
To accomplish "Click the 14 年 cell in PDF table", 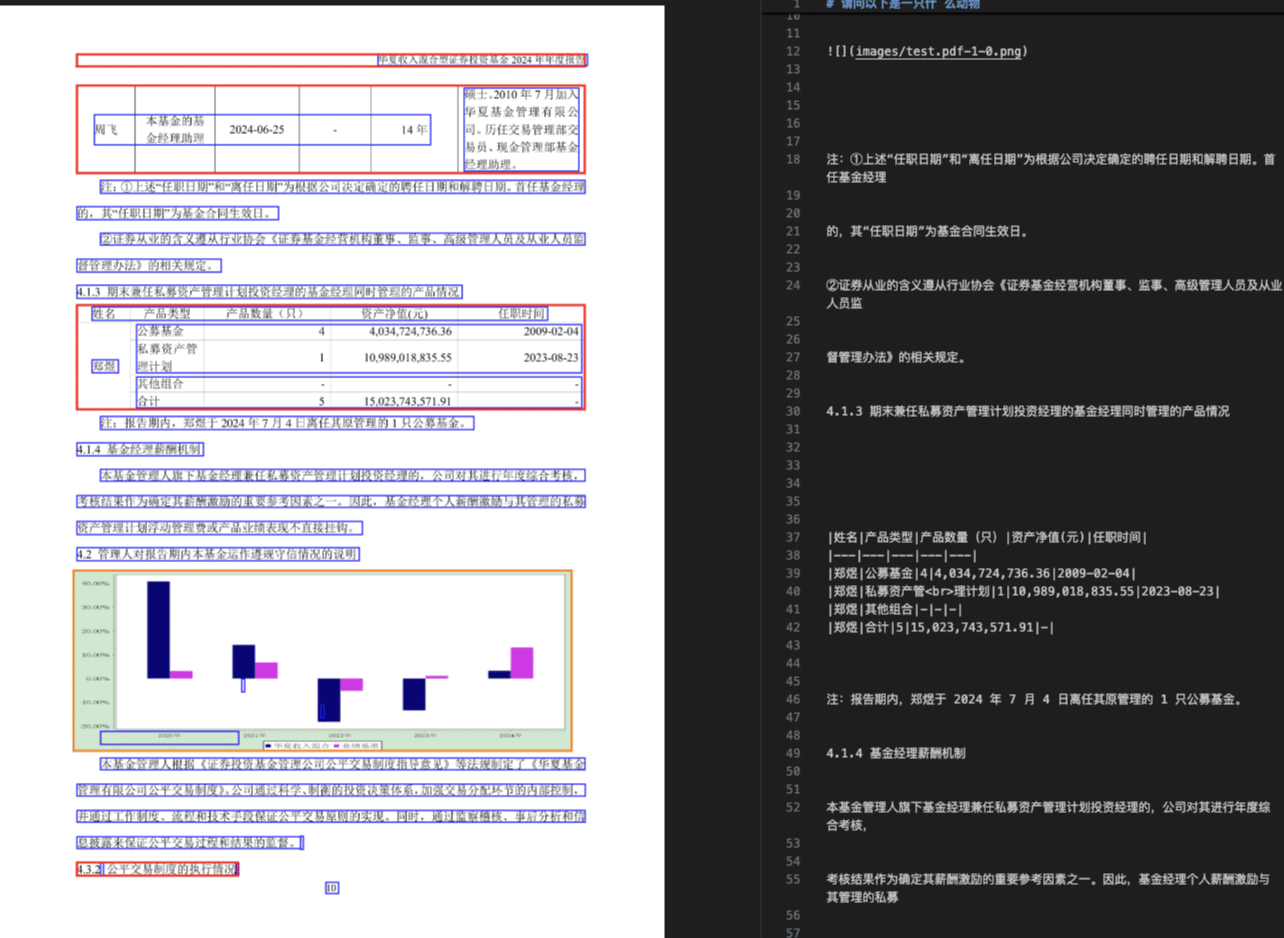I will click(415, 130).
